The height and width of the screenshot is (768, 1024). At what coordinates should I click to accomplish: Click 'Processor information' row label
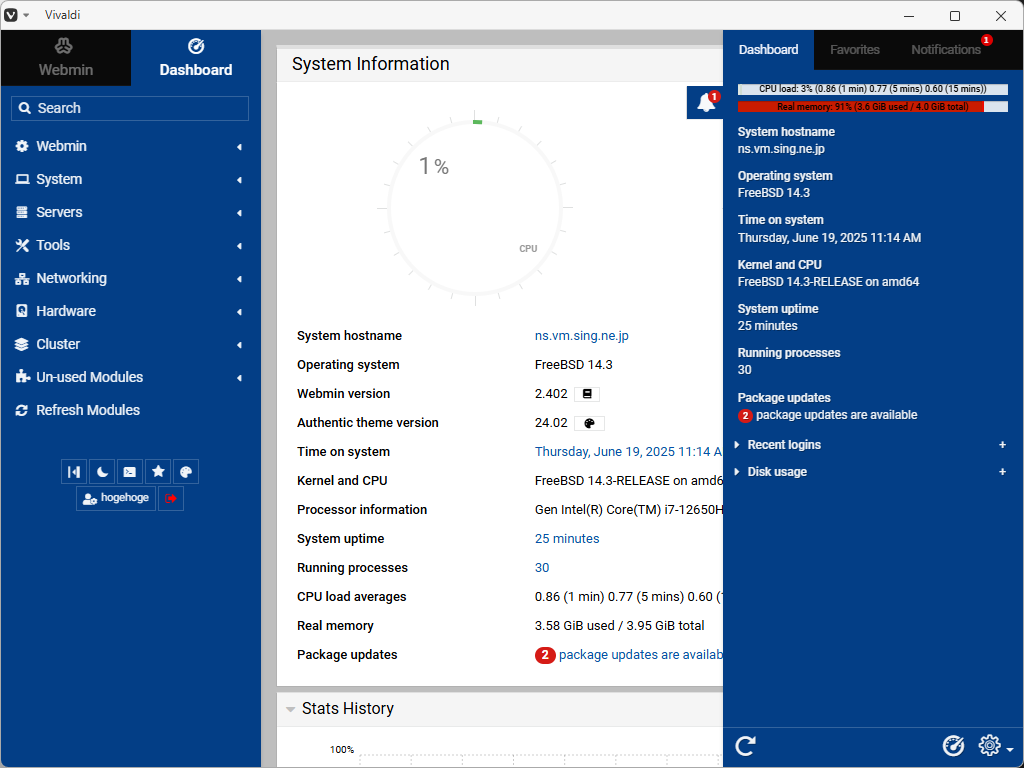[x=362, y=510]
